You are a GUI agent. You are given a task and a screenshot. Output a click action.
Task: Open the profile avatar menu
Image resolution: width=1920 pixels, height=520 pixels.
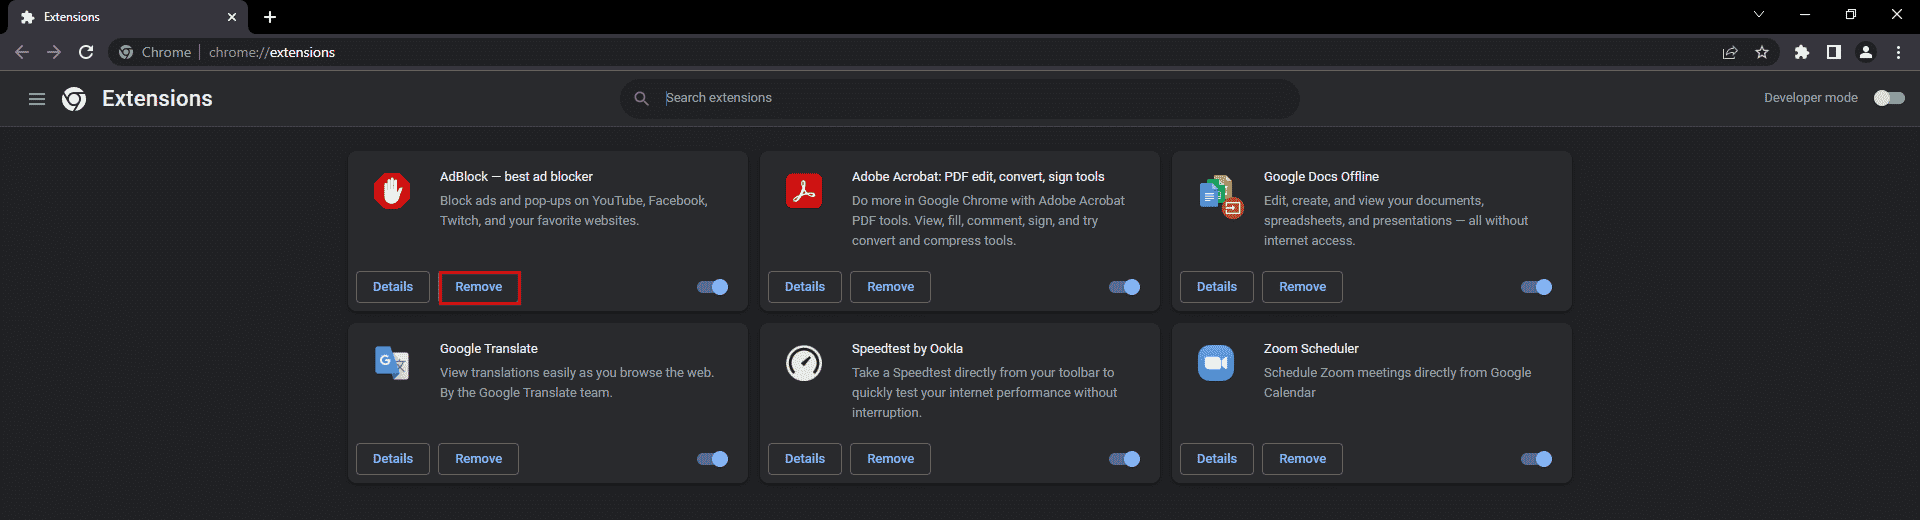point(1866,52)
